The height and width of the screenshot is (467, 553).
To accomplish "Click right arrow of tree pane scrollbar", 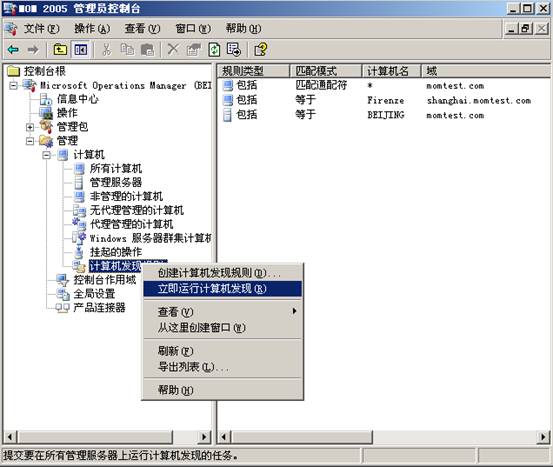I will [x=204, y=437].
